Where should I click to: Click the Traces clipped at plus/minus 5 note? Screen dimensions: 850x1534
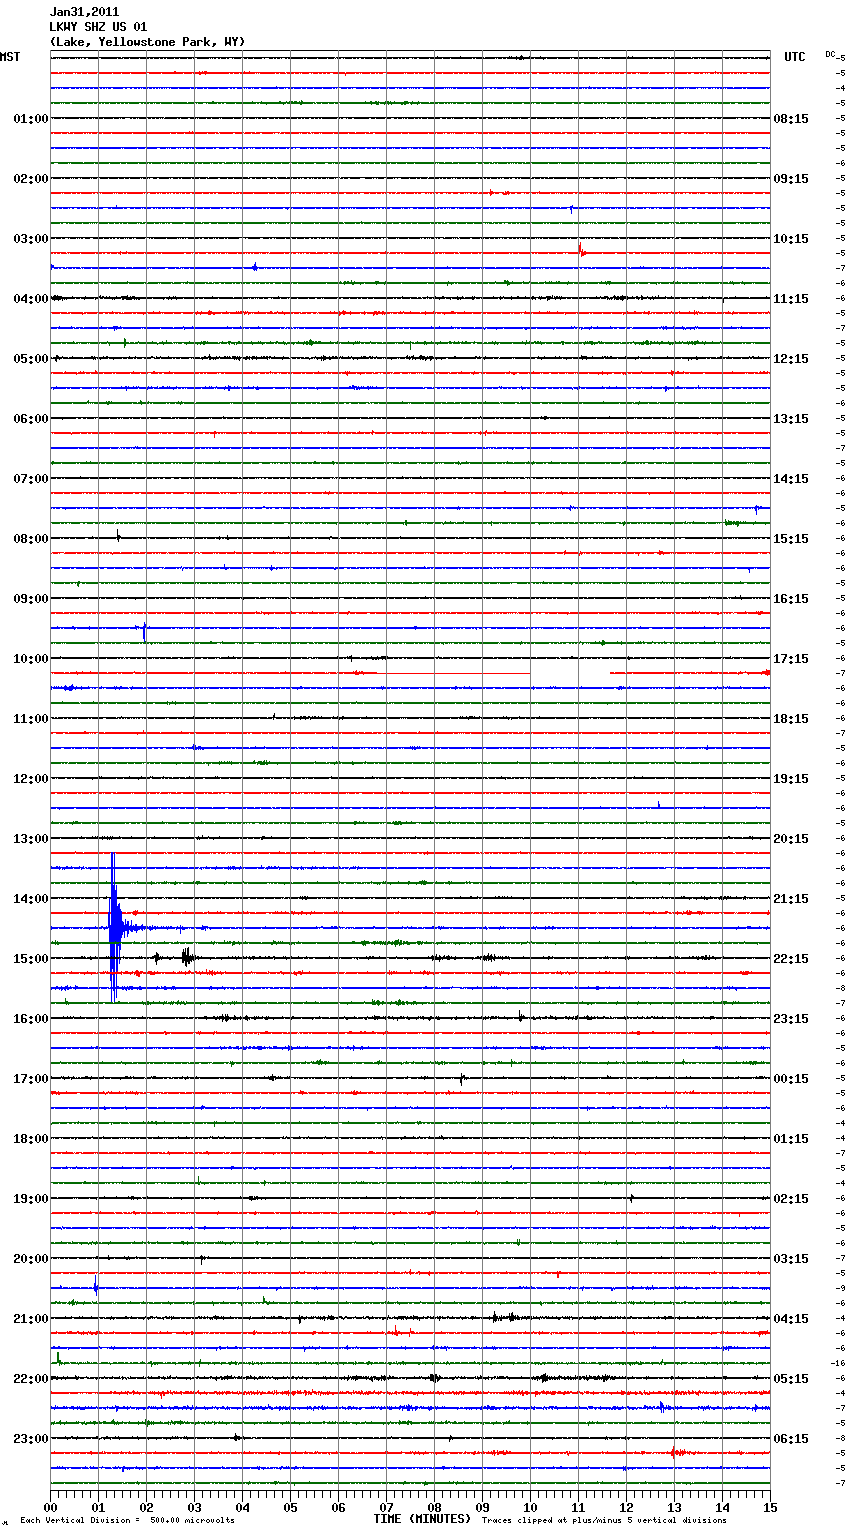pyautogui.click(x=604, y=1521)
